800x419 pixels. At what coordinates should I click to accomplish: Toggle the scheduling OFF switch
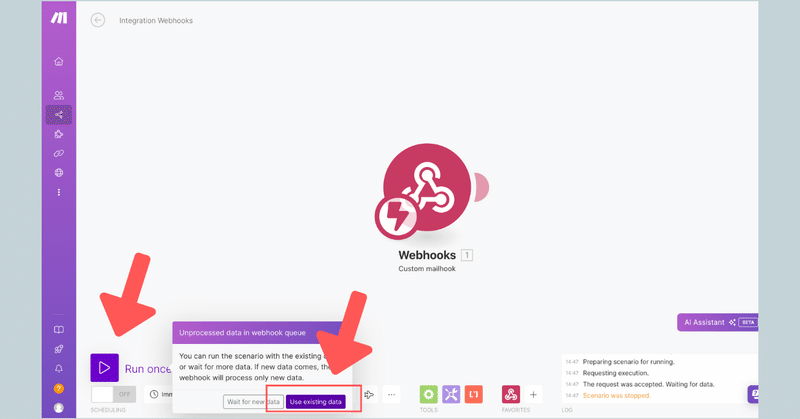click(x=113, y=394)
